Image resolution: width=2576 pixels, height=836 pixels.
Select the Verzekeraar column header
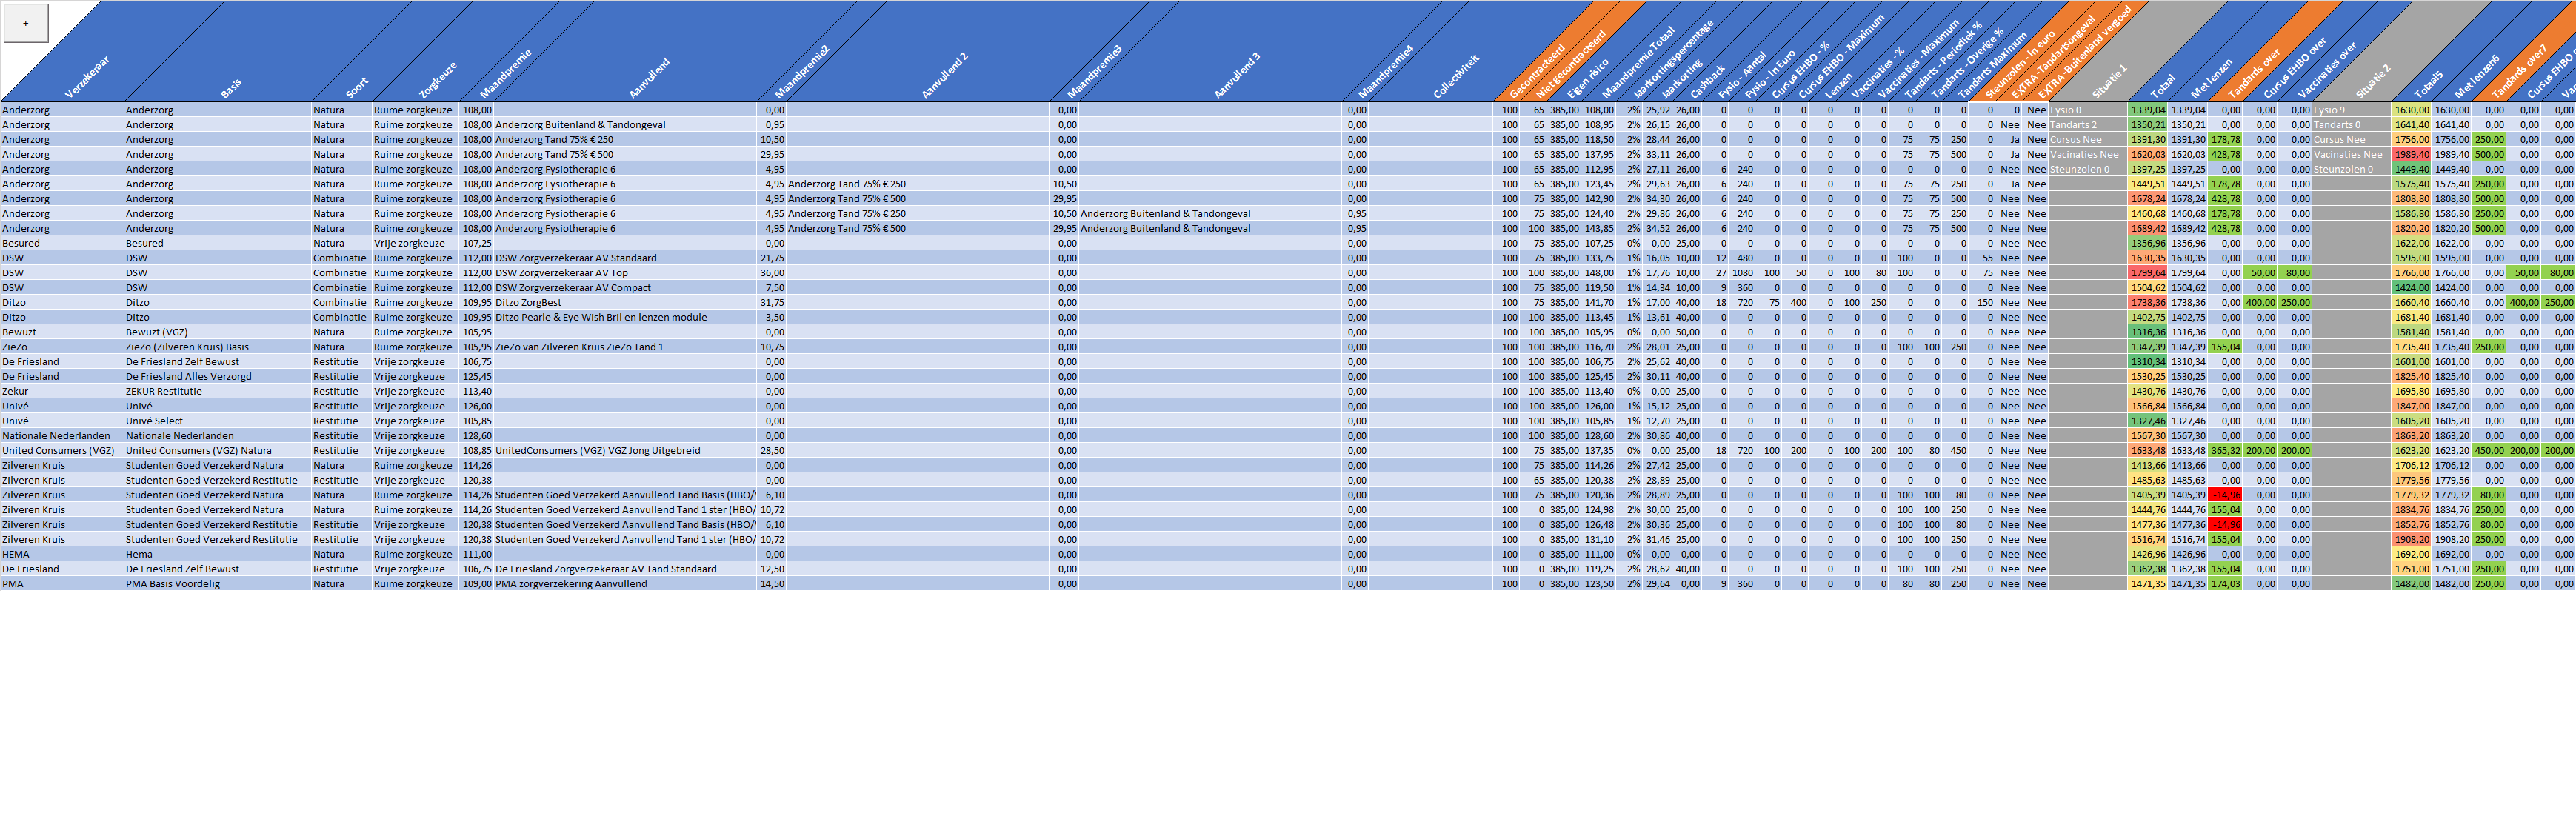[x=85, y=78]
